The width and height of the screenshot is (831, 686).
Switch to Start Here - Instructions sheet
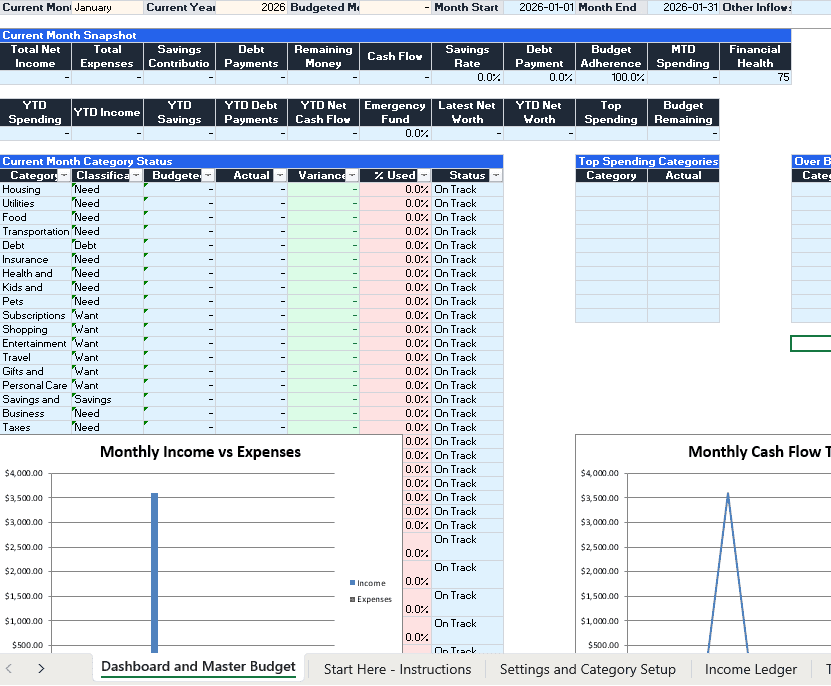coord(397,669)
